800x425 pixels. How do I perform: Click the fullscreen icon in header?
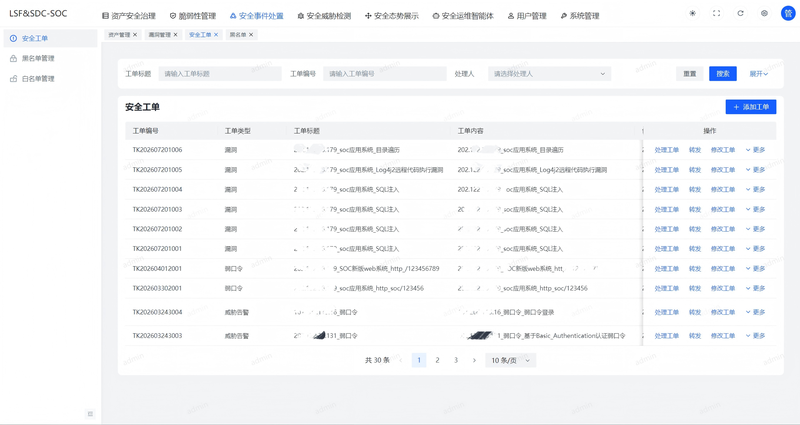716,13
